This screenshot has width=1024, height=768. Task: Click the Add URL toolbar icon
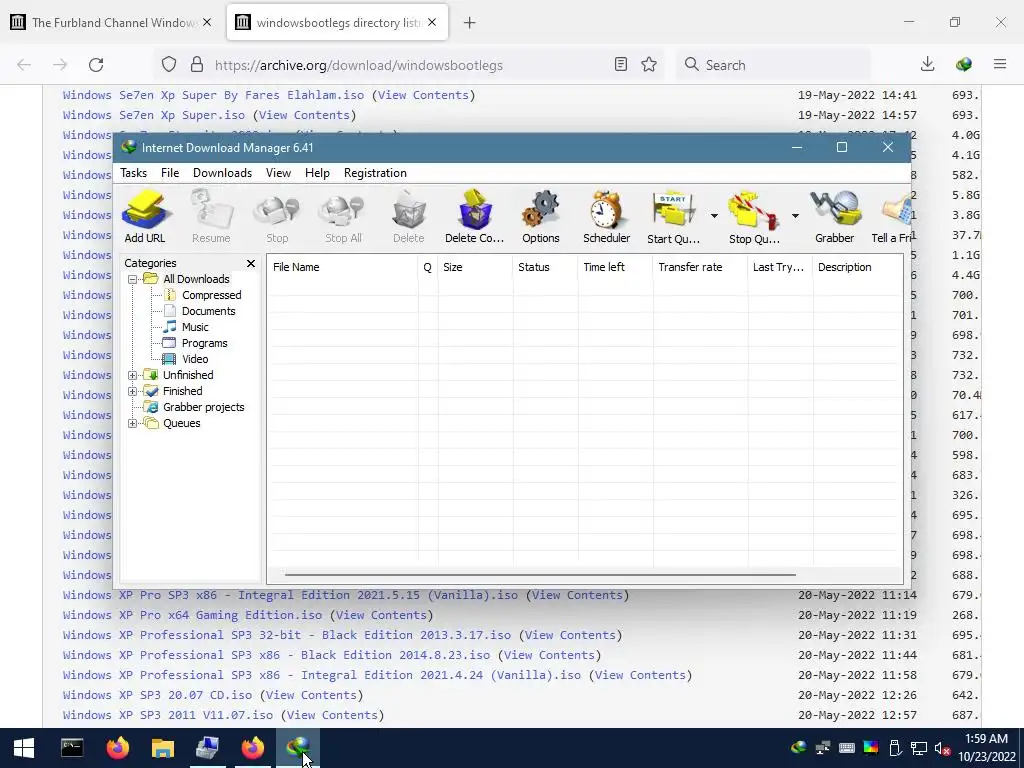coord(145,216)
